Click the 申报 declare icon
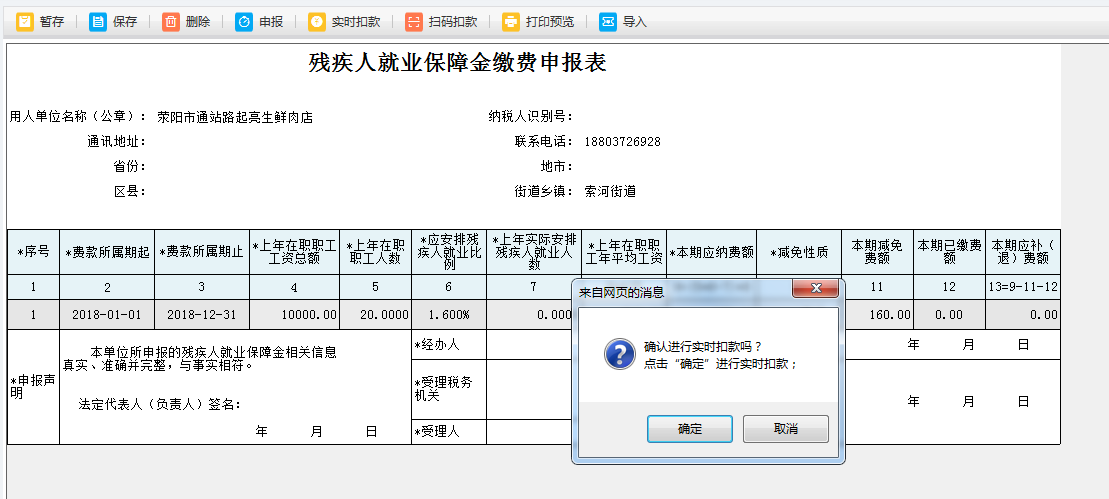Image resolution: width=1109 pixels, height=499 pixels. (x=244, y=21)
